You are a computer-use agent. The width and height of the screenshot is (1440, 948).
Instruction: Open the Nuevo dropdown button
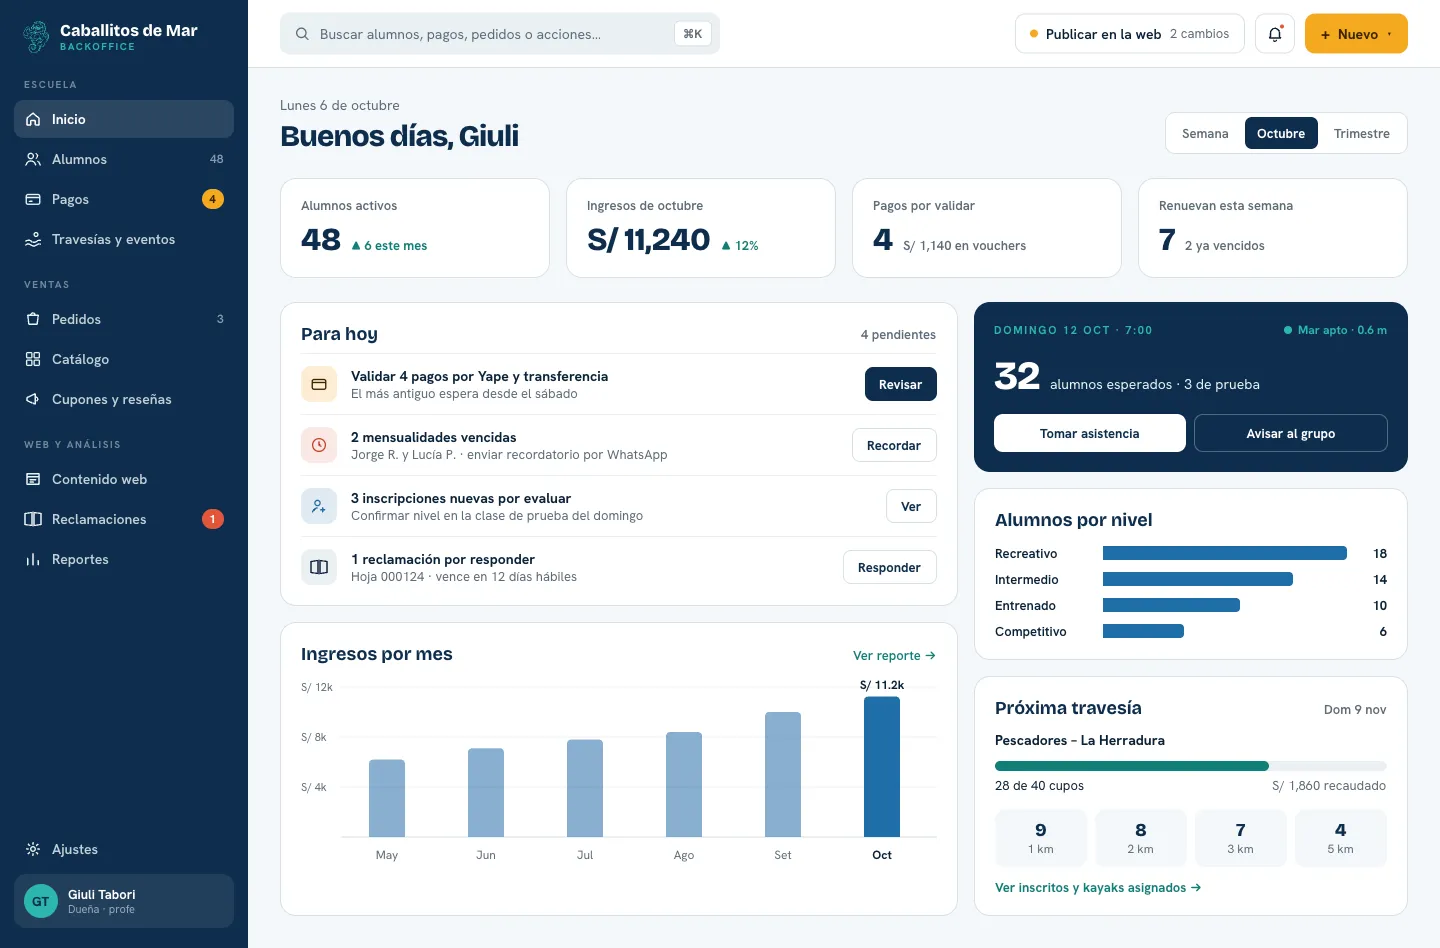click(x=1356, y=34)
